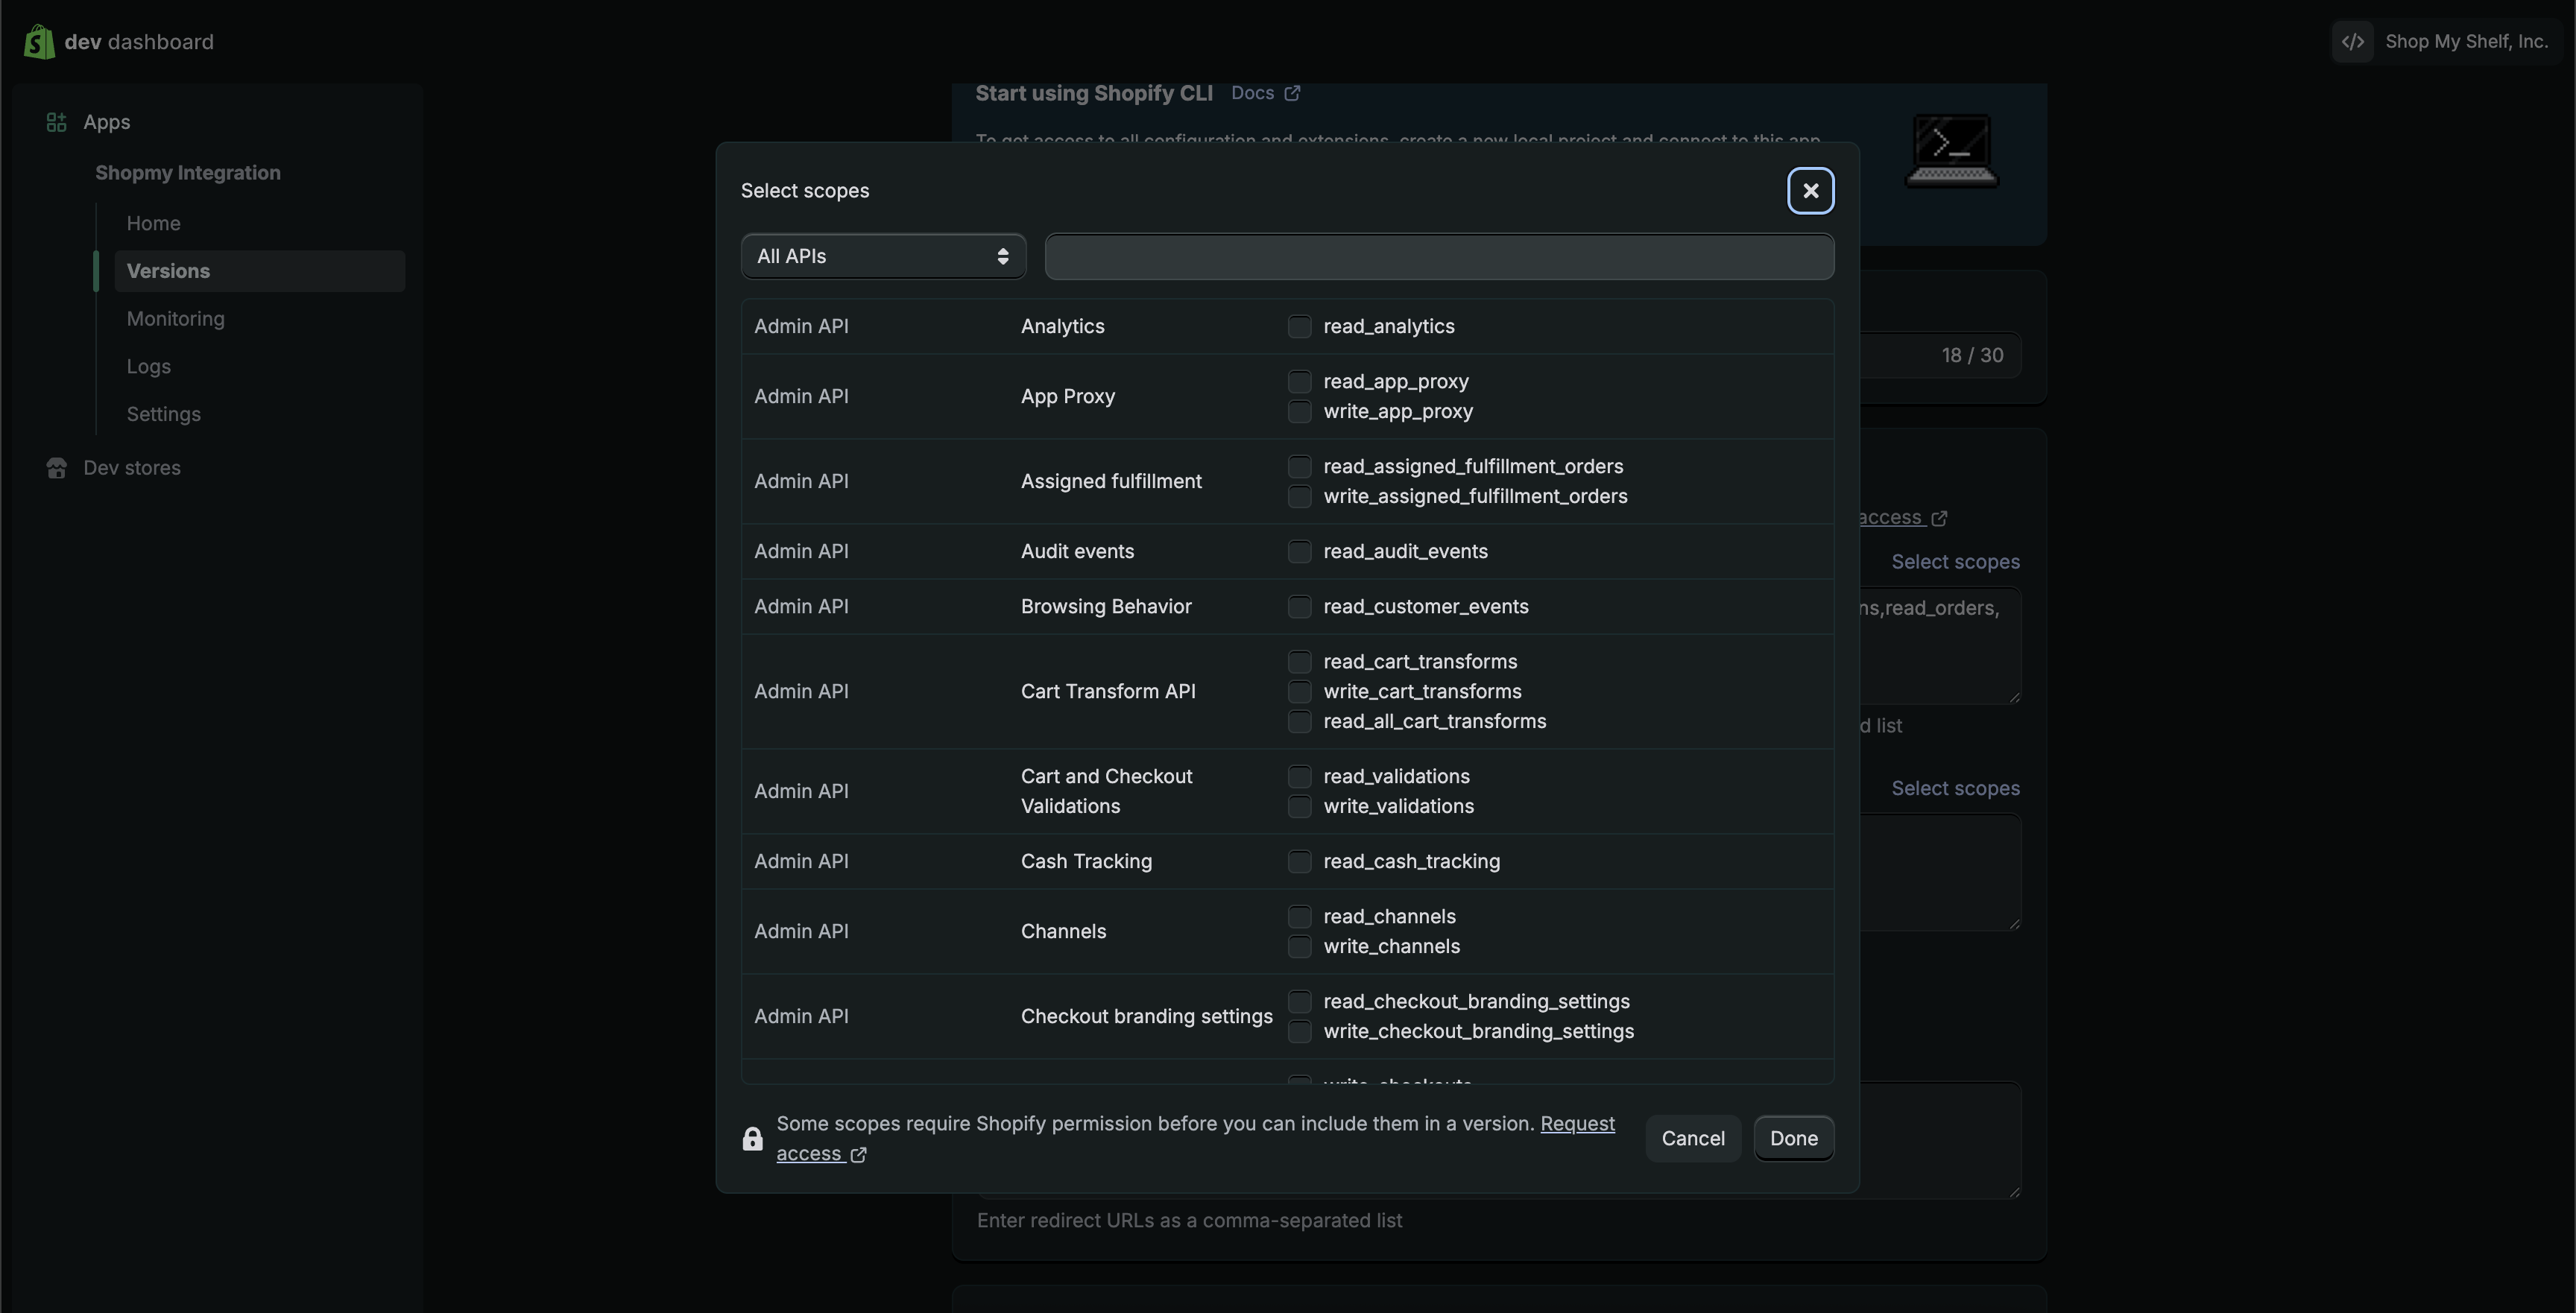Click the Shopify logo in the top bar

pos(38,41)
